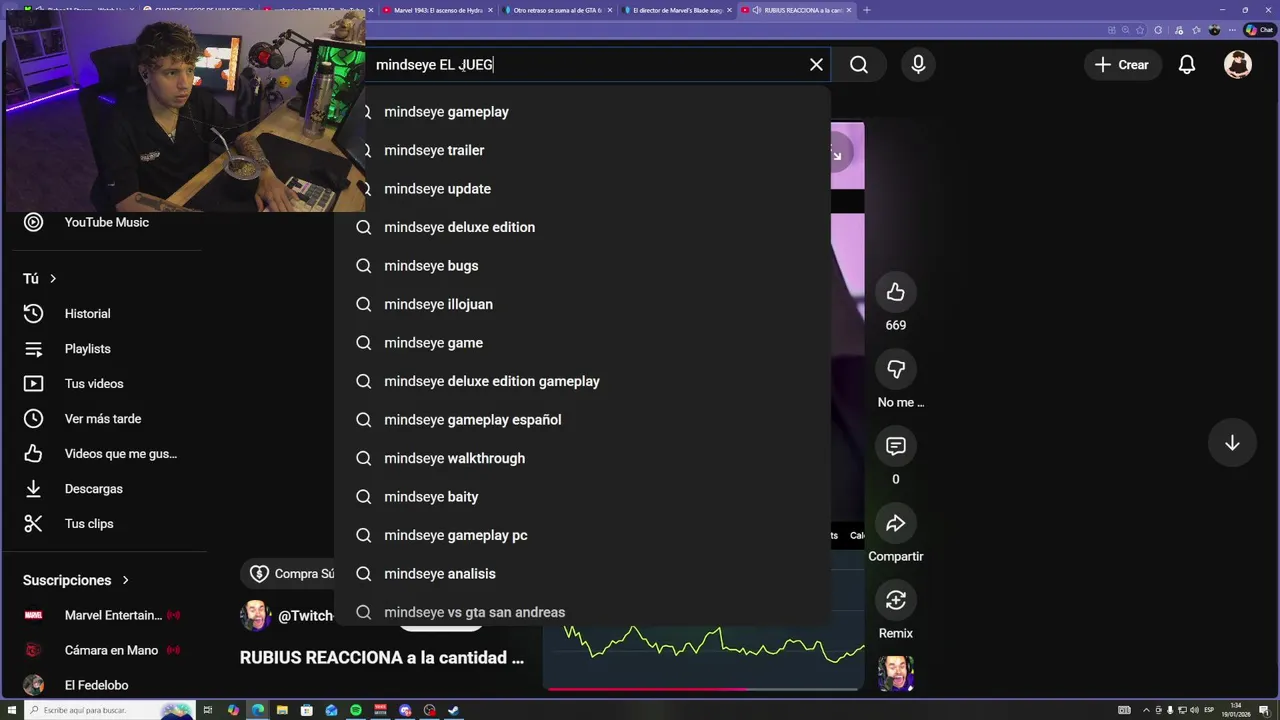This screenshot has width=1280, height=720.
Task: Open the notifications bell
Action: [1187, 64]
